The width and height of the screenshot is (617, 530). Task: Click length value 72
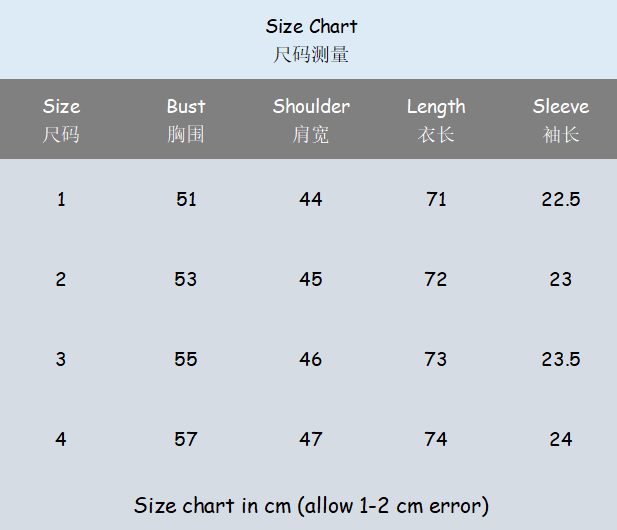[x=436, y=279]
